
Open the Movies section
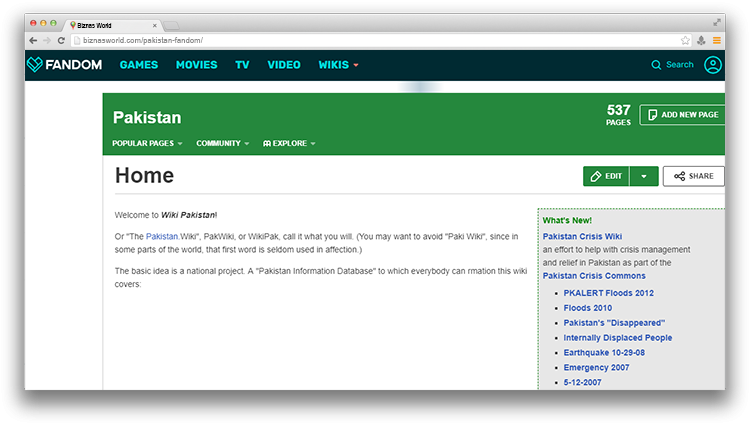pyautogui.click(x=196, y=65)
